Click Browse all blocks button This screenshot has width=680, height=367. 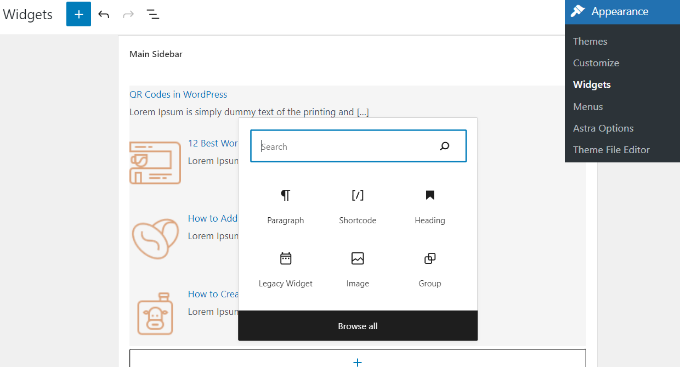358,326
